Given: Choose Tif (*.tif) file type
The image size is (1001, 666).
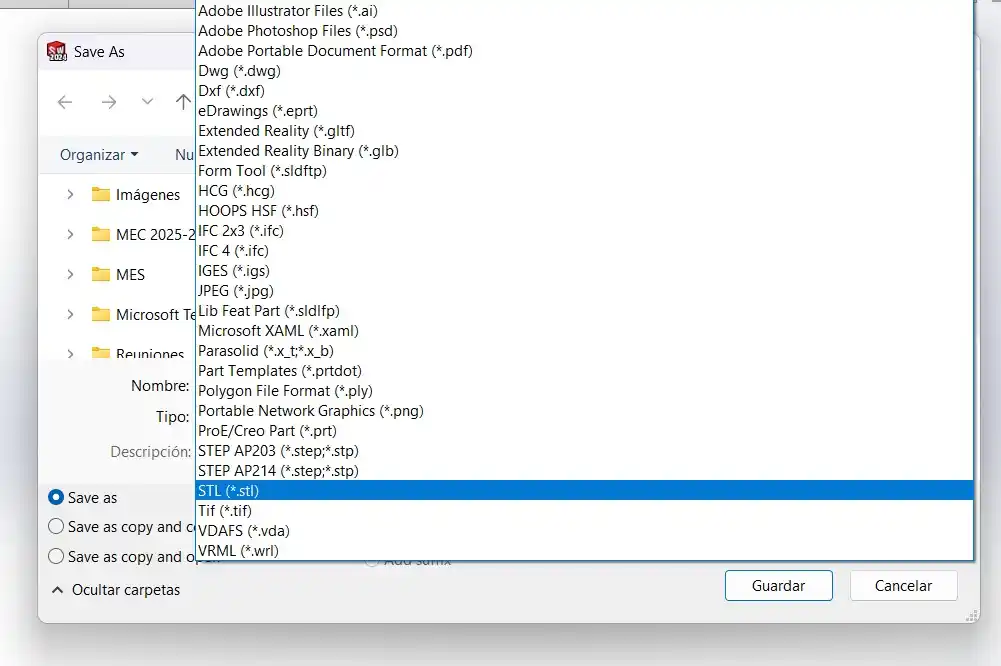Looking at the screenshot, I should pos(584,511).
